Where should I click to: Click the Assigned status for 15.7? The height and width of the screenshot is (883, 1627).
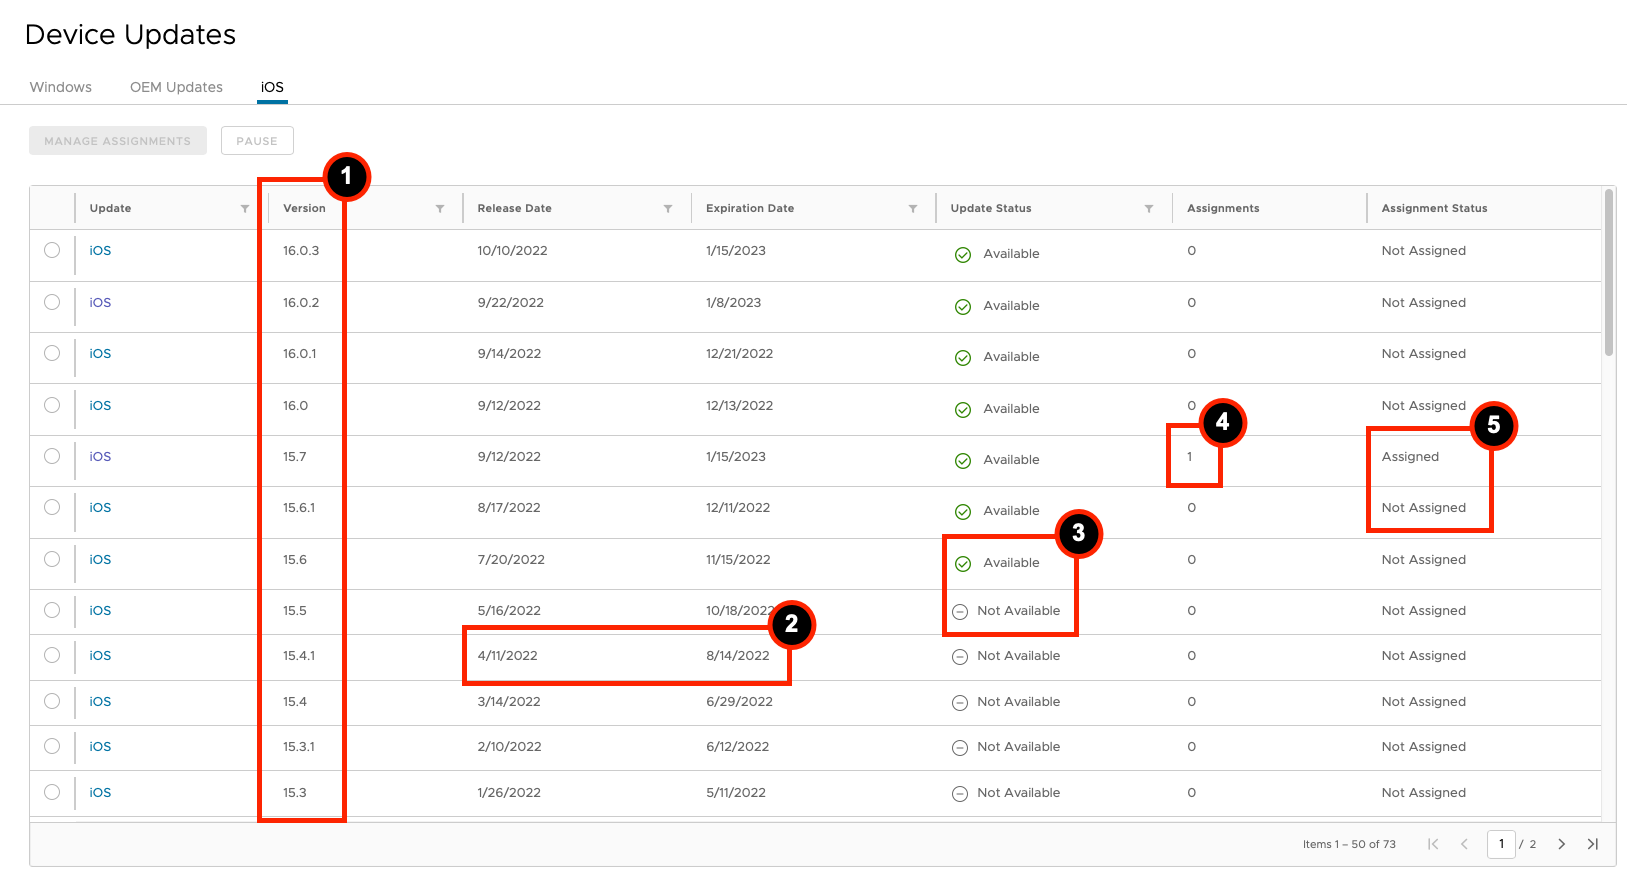coord(1410,457)
